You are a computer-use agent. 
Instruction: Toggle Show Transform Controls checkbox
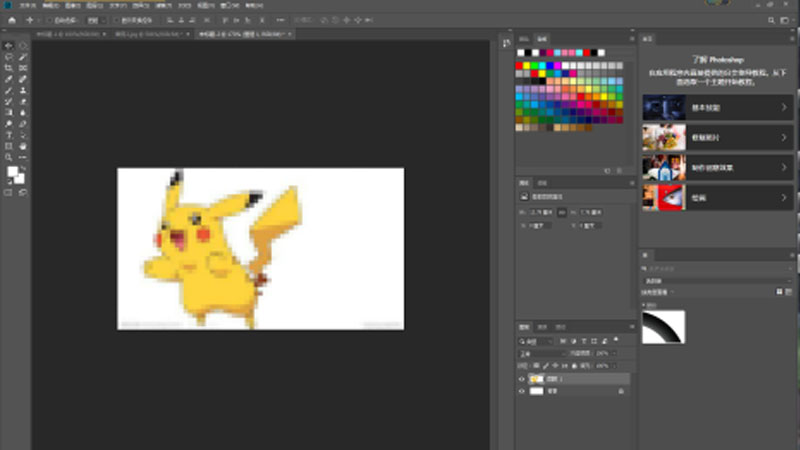[x=116, y=20]
